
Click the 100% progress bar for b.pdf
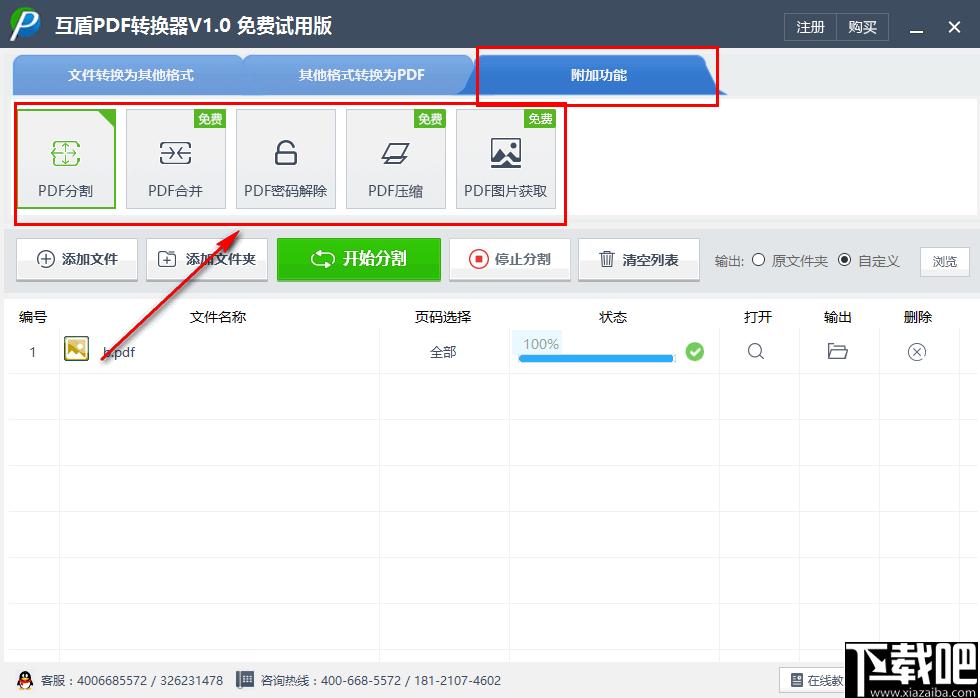tap(596, 358)
